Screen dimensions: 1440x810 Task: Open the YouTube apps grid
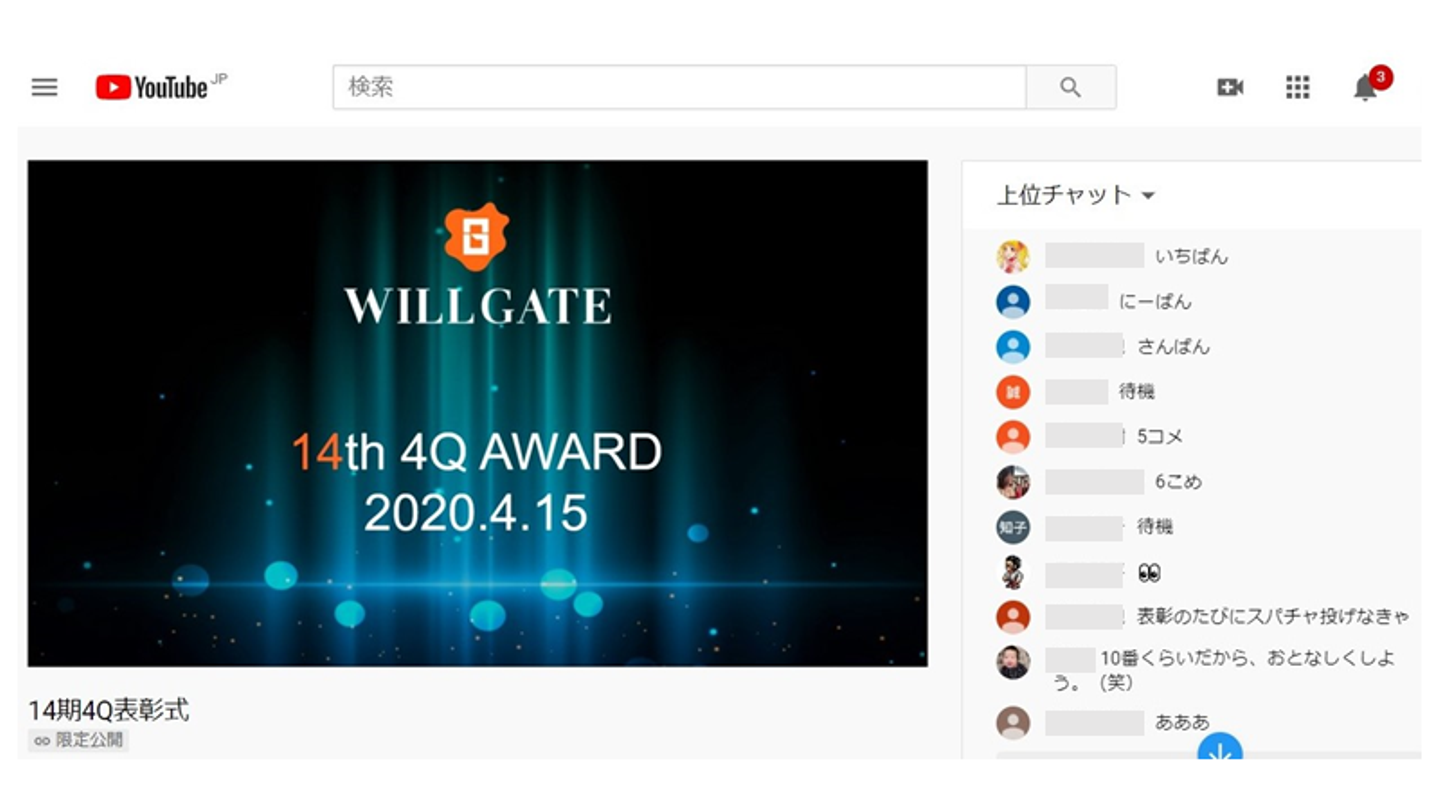pyautogui.click(x=1297, y=87)
